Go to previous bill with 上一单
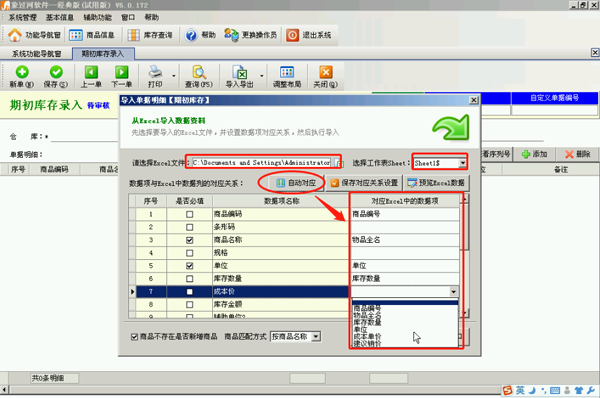 (x=91, y=77)
